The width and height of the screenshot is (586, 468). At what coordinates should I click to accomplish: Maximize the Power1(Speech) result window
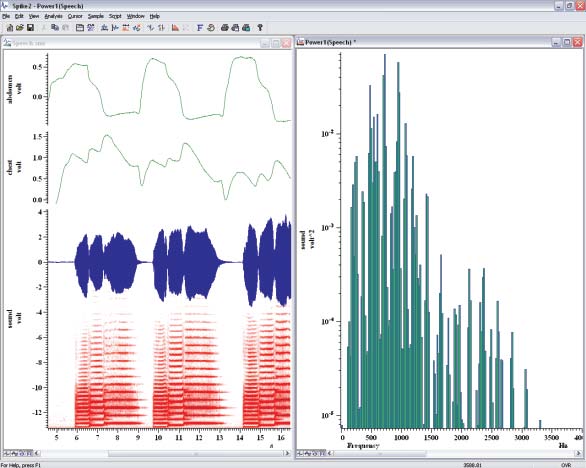coord(567,42)
